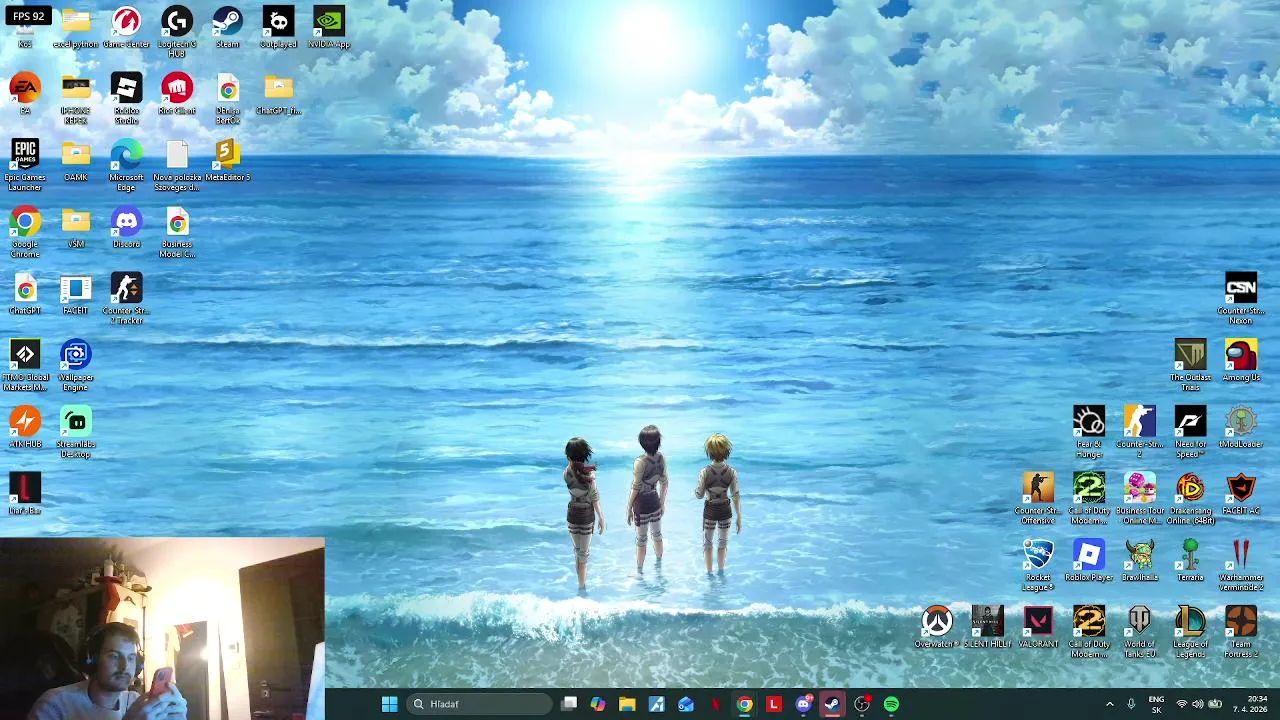Open the Windows Start menu

(x=389, y=704)
